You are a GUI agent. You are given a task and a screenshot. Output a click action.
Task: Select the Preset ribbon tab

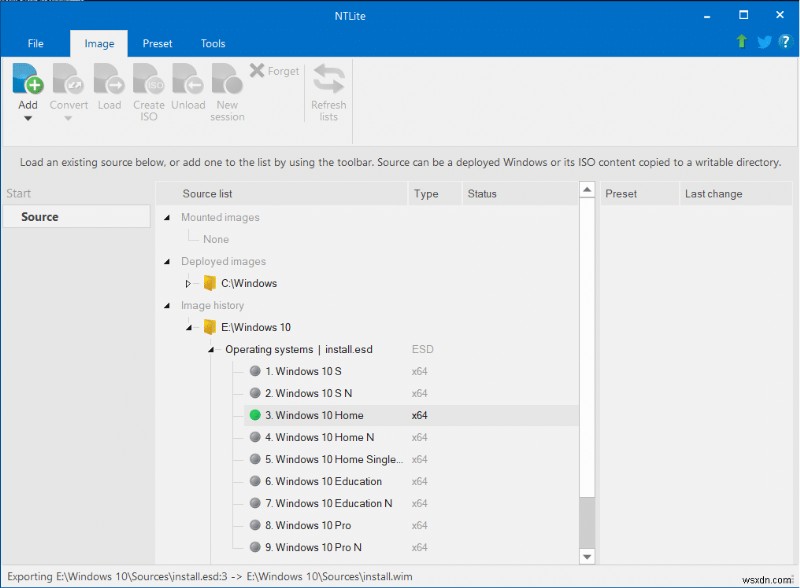pos(157,43)
